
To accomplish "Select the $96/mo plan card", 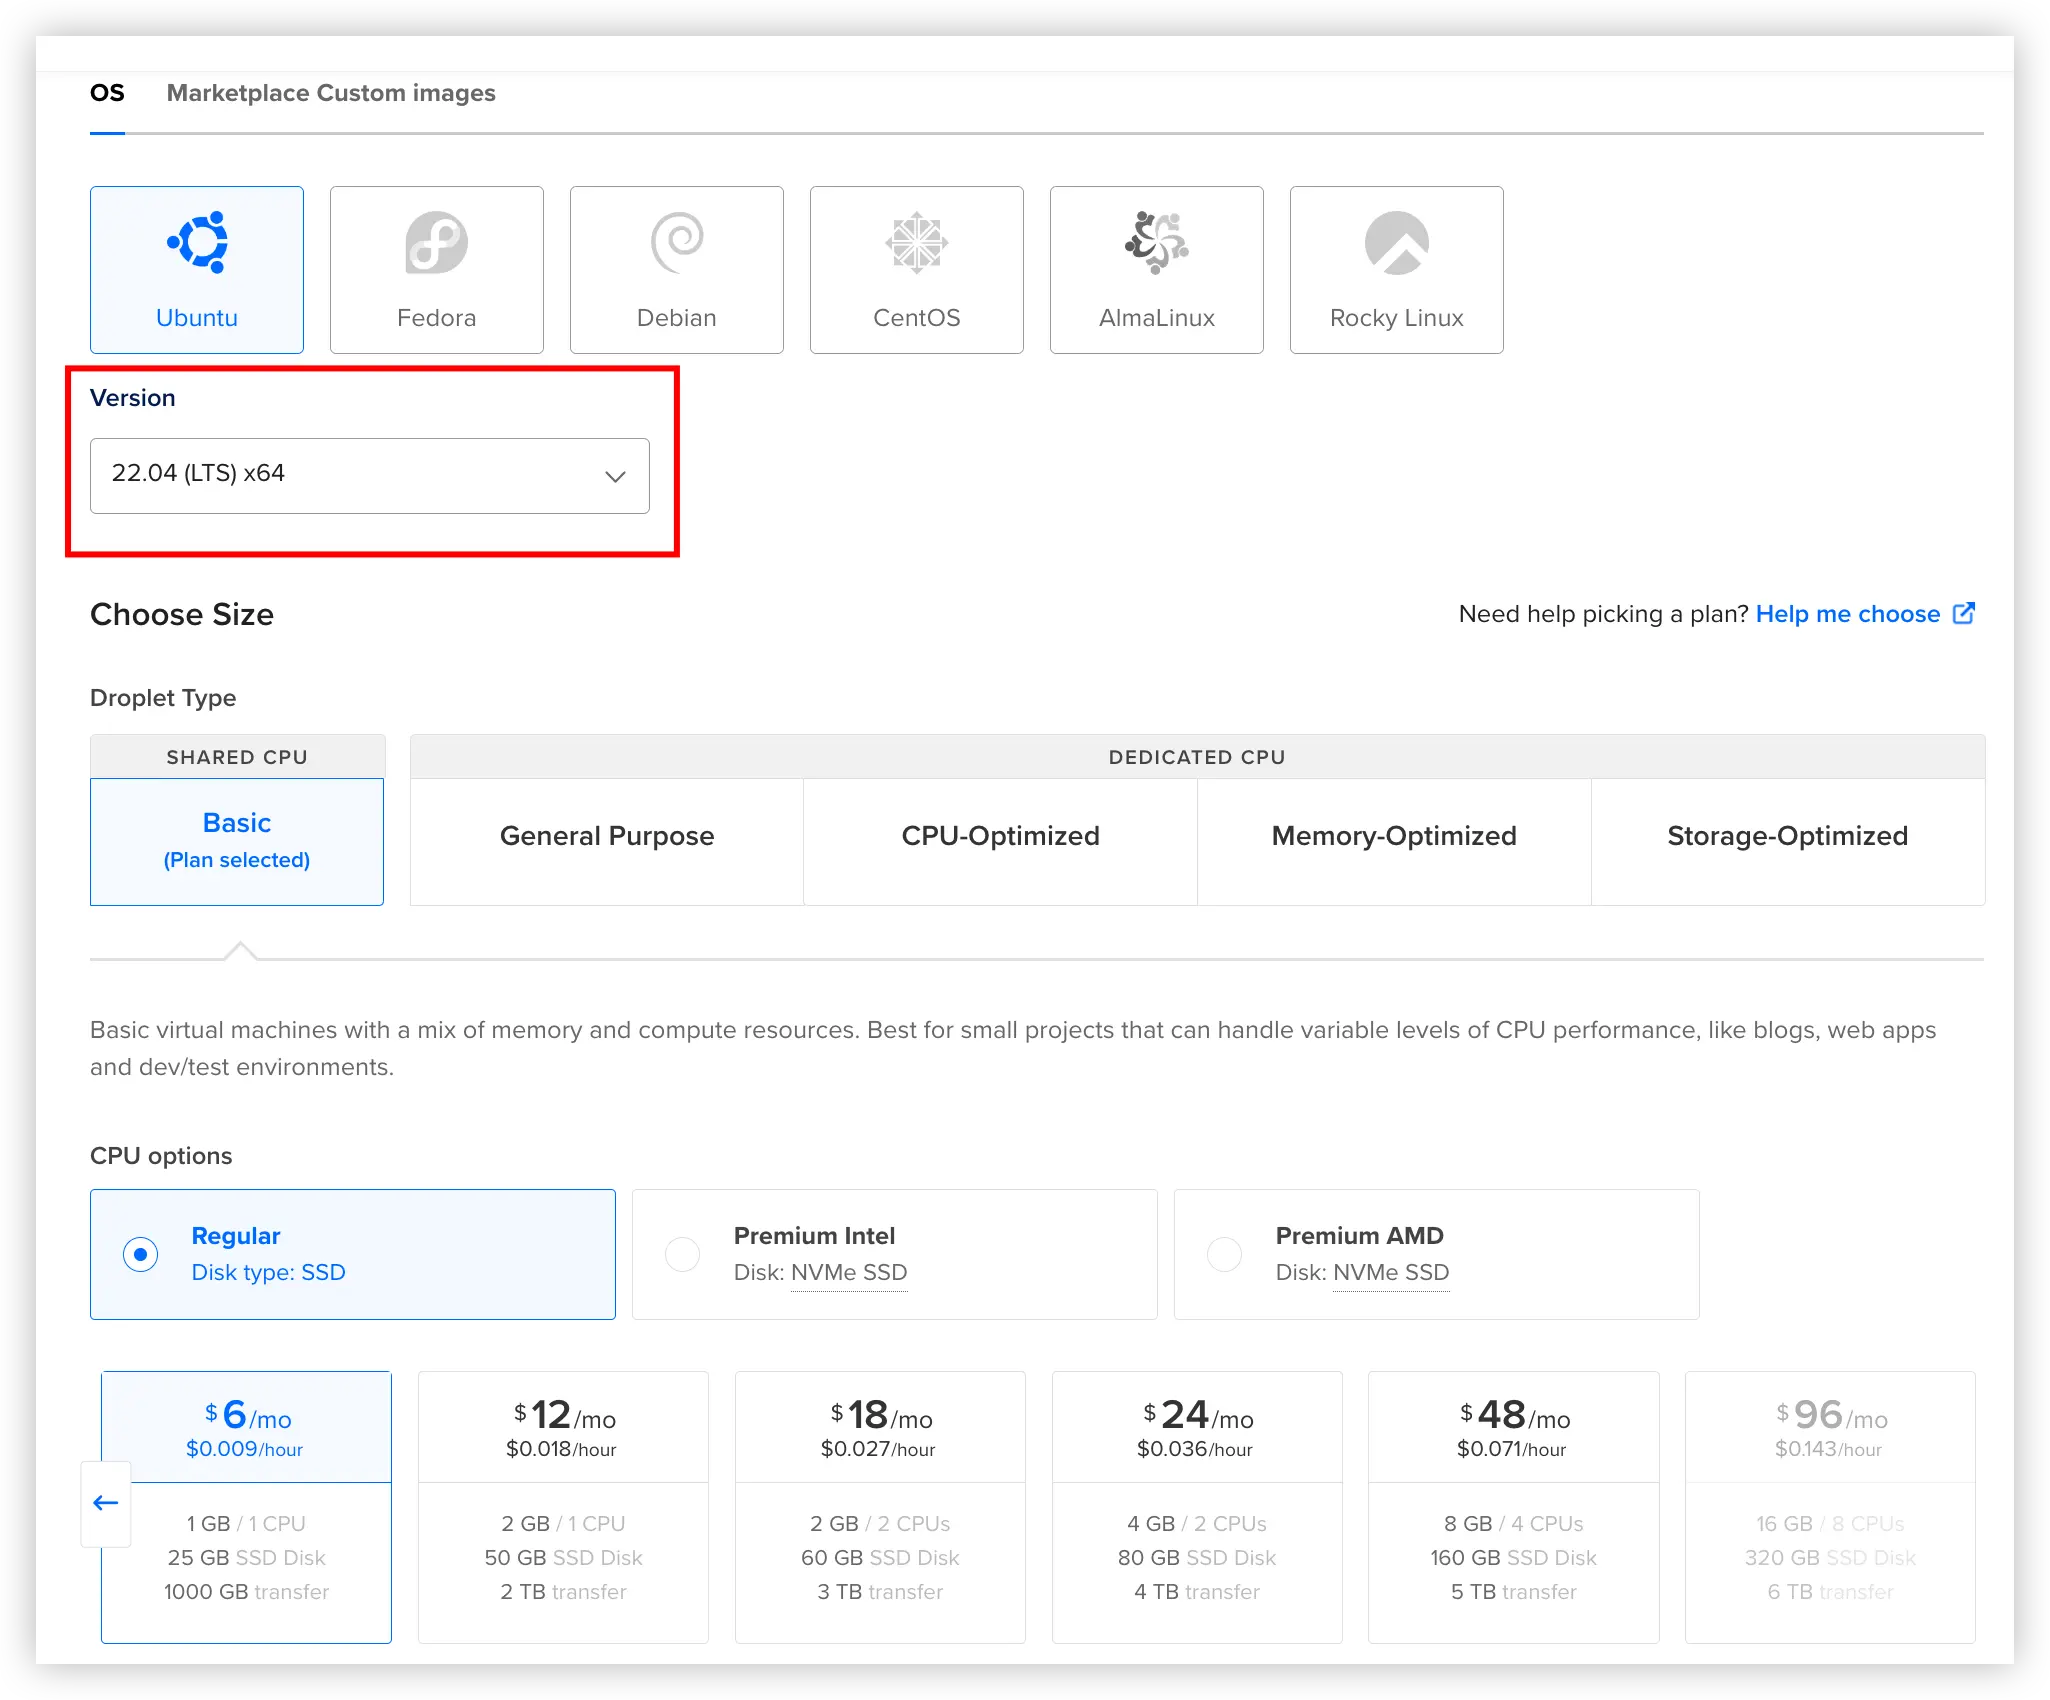I will pos(1830,1507).
